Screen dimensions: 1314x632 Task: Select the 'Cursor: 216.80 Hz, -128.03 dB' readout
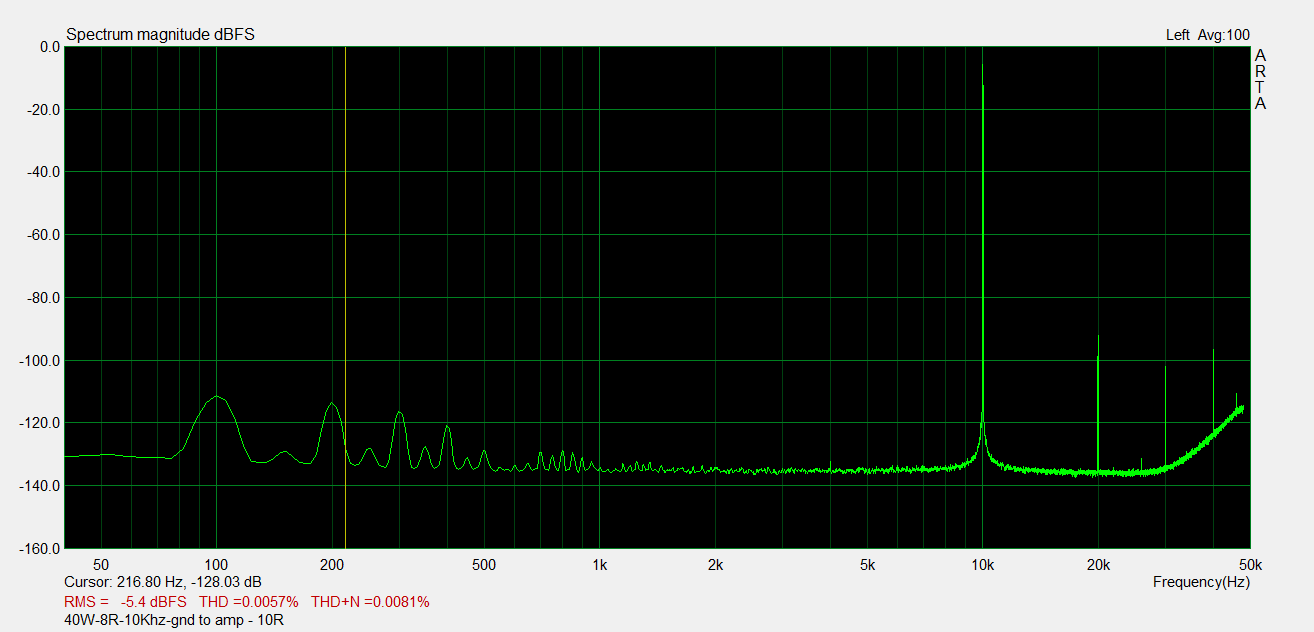(163, 582)
